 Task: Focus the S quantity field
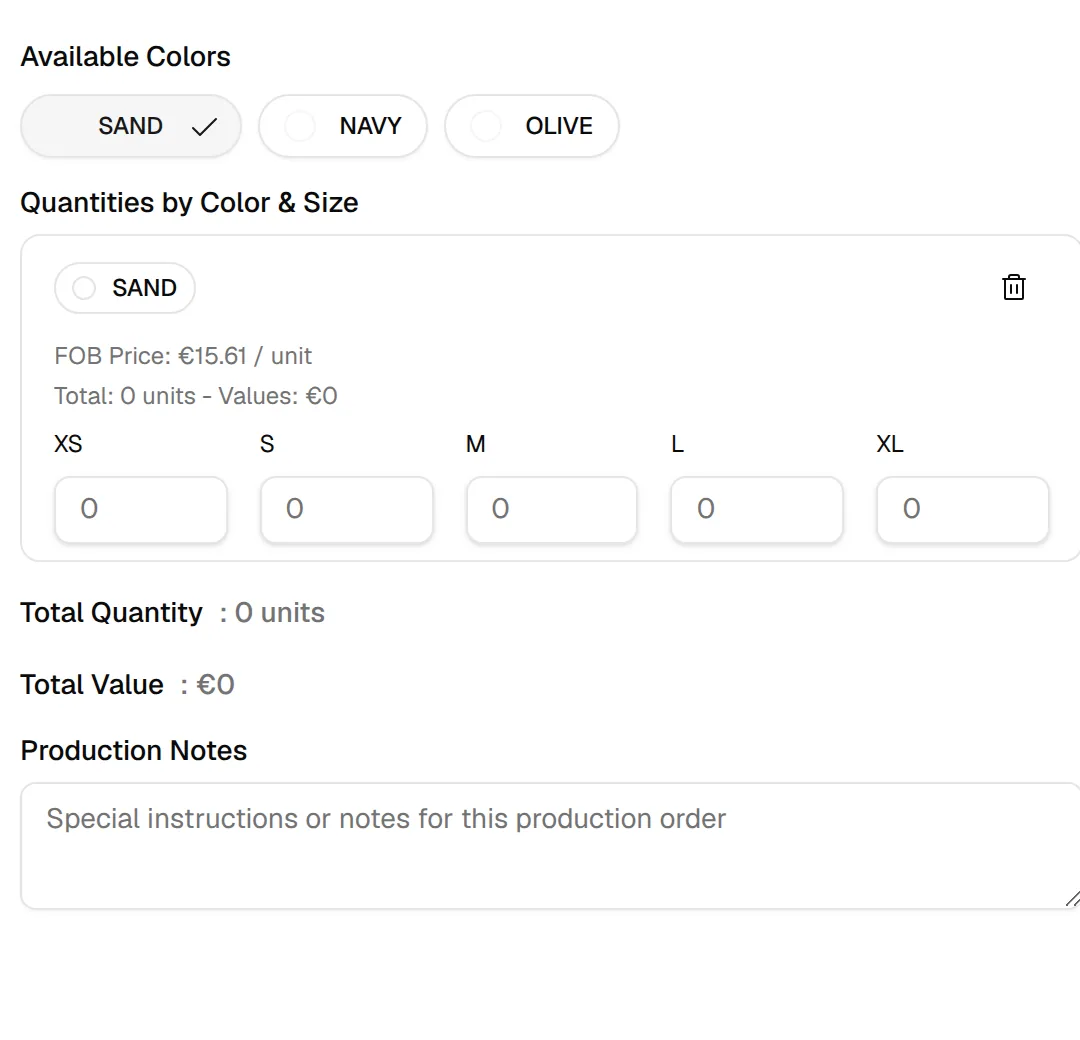tap(346, 510)
